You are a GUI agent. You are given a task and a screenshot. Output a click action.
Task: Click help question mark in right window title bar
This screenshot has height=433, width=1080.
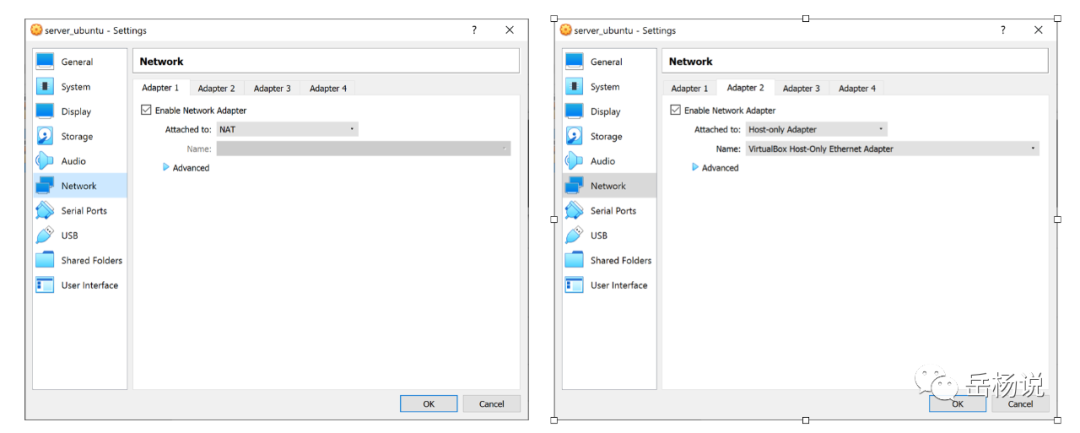pyautogui.click(x=1003, y=30)
